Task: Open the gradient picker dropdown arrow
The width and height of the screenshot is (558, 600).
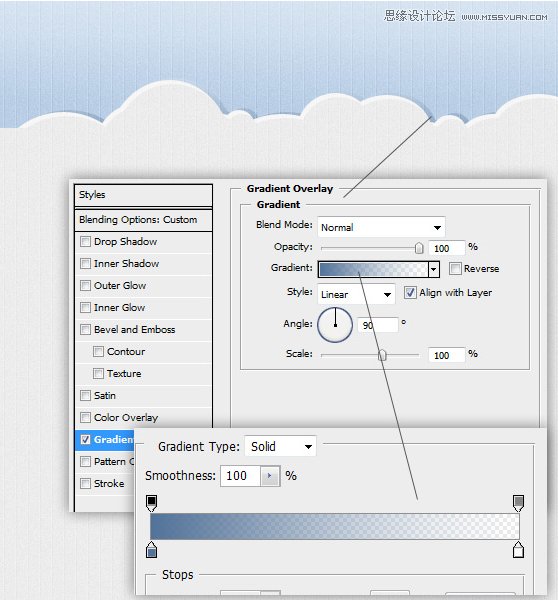Action: click(x=433, y=269)
